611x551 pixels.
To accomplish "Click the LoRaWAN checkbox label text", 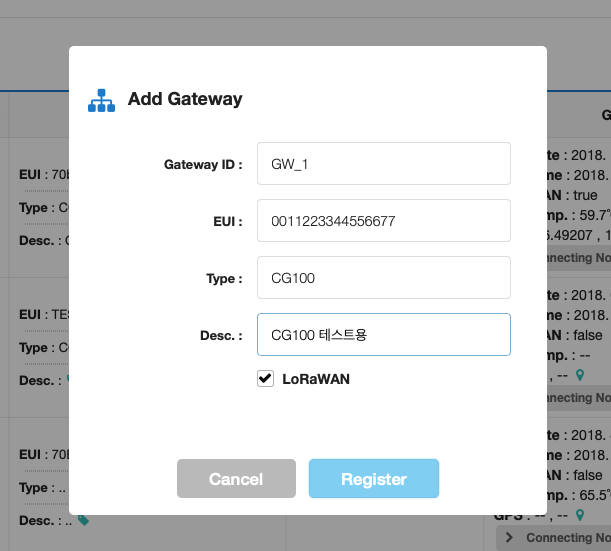I will coord(315,379).
